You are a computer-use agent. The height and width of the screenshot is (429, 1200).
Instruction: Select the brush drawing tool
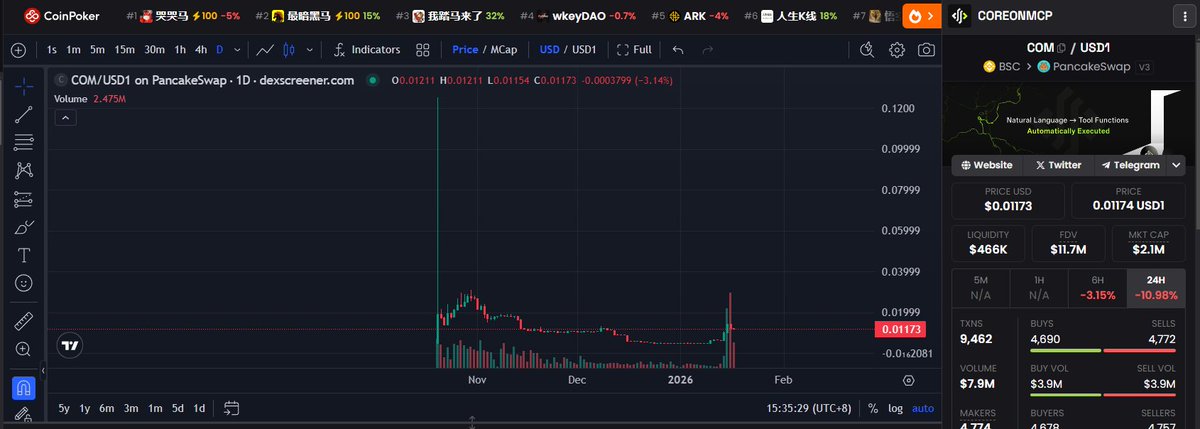coord(23,227)
